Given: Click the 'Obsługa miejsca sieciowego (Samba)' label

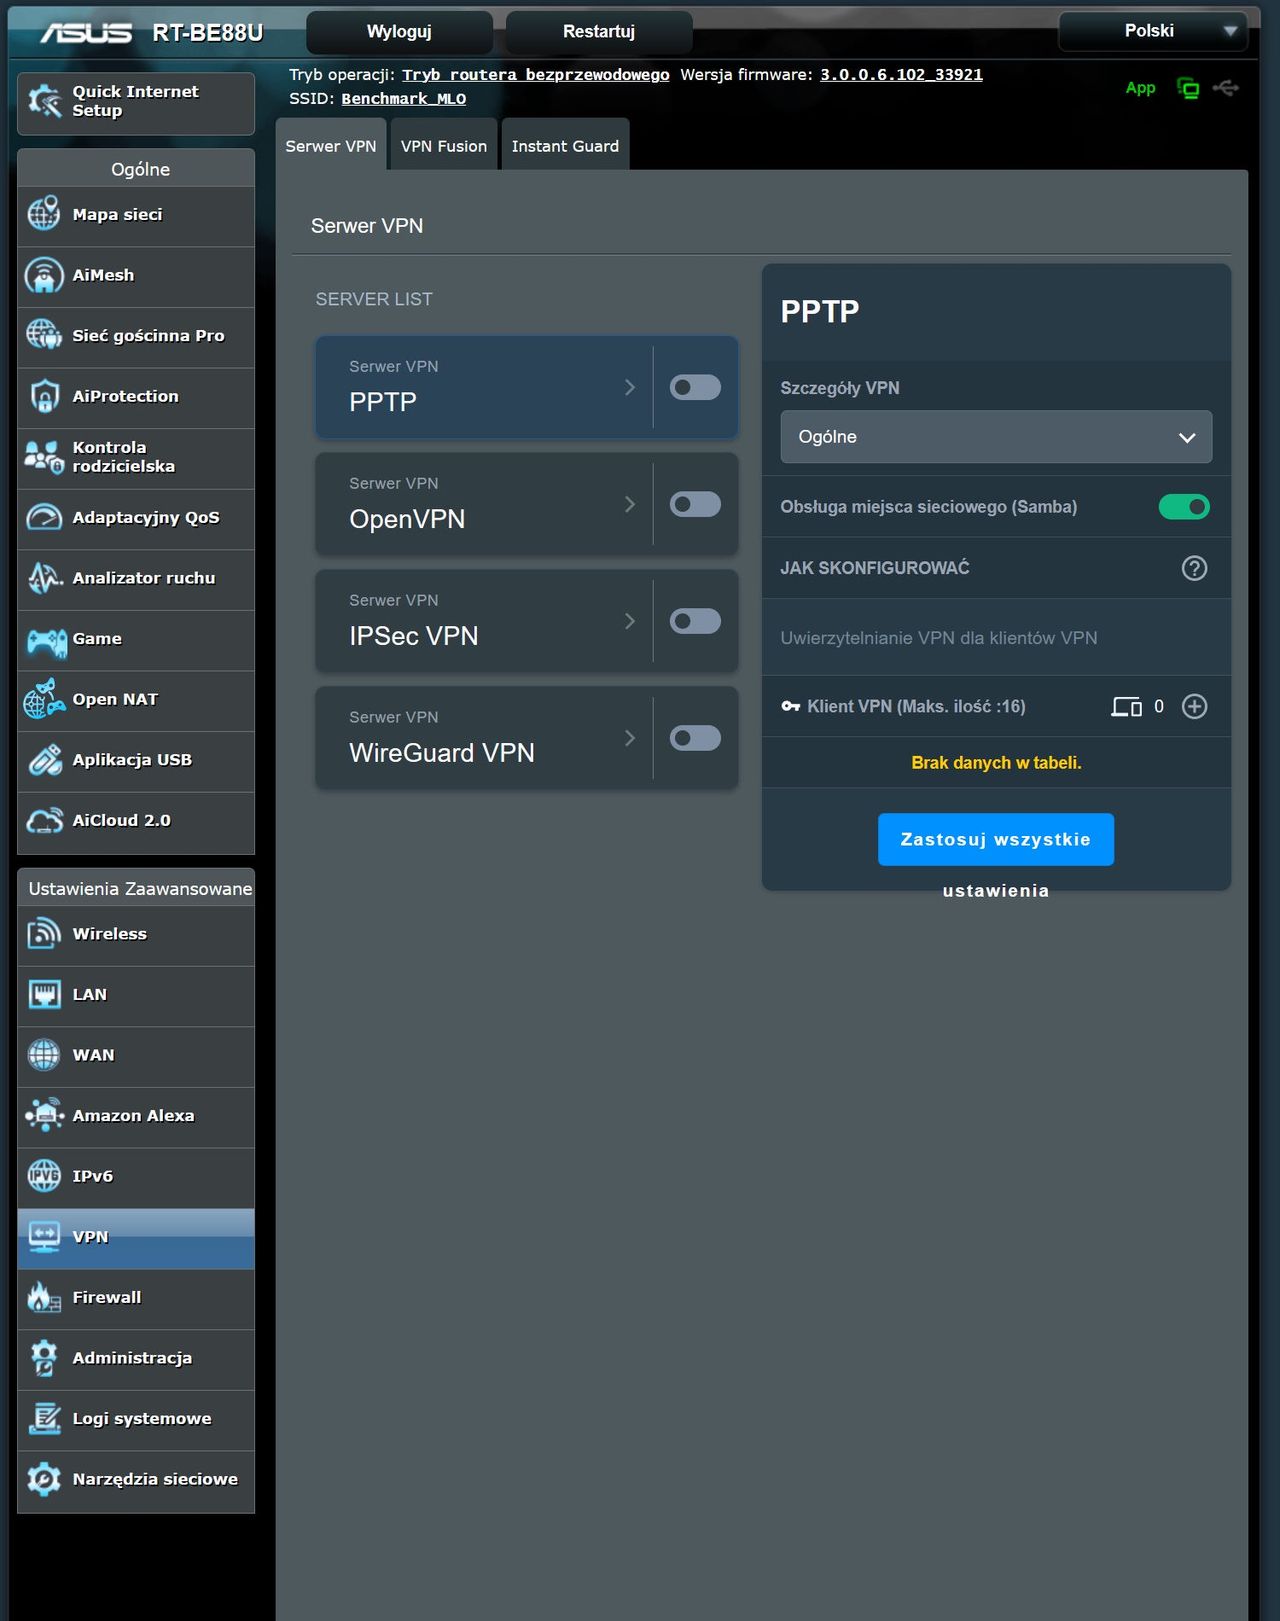Looking at the screenshot, I should (929, 507).
